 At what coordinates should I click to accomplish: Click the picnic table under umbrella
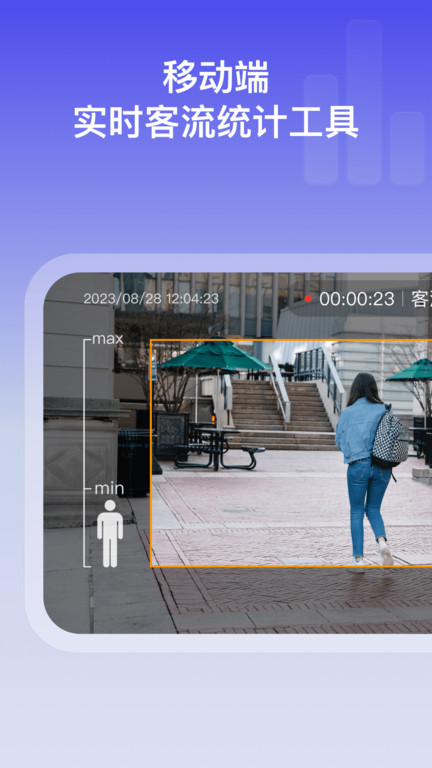coord(219,447)
